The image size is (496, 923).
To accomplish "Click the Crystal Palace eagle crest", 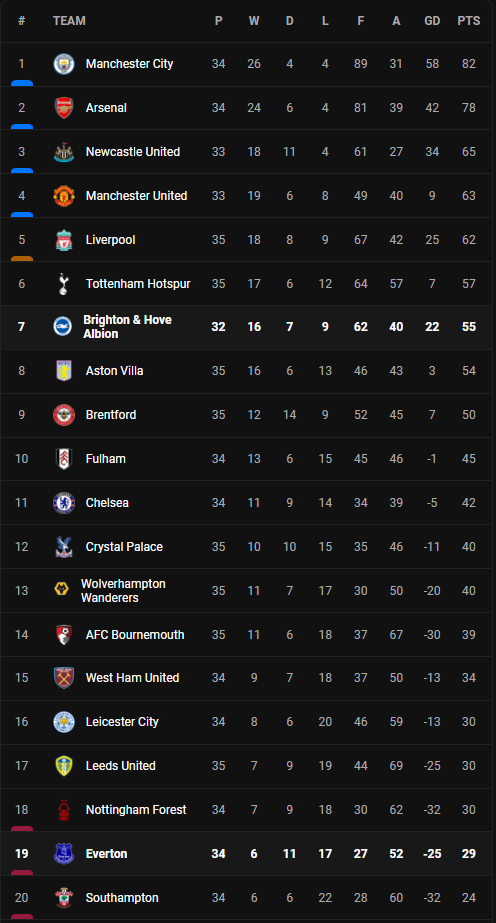I will pyautogui.click(x=64, y=547).
